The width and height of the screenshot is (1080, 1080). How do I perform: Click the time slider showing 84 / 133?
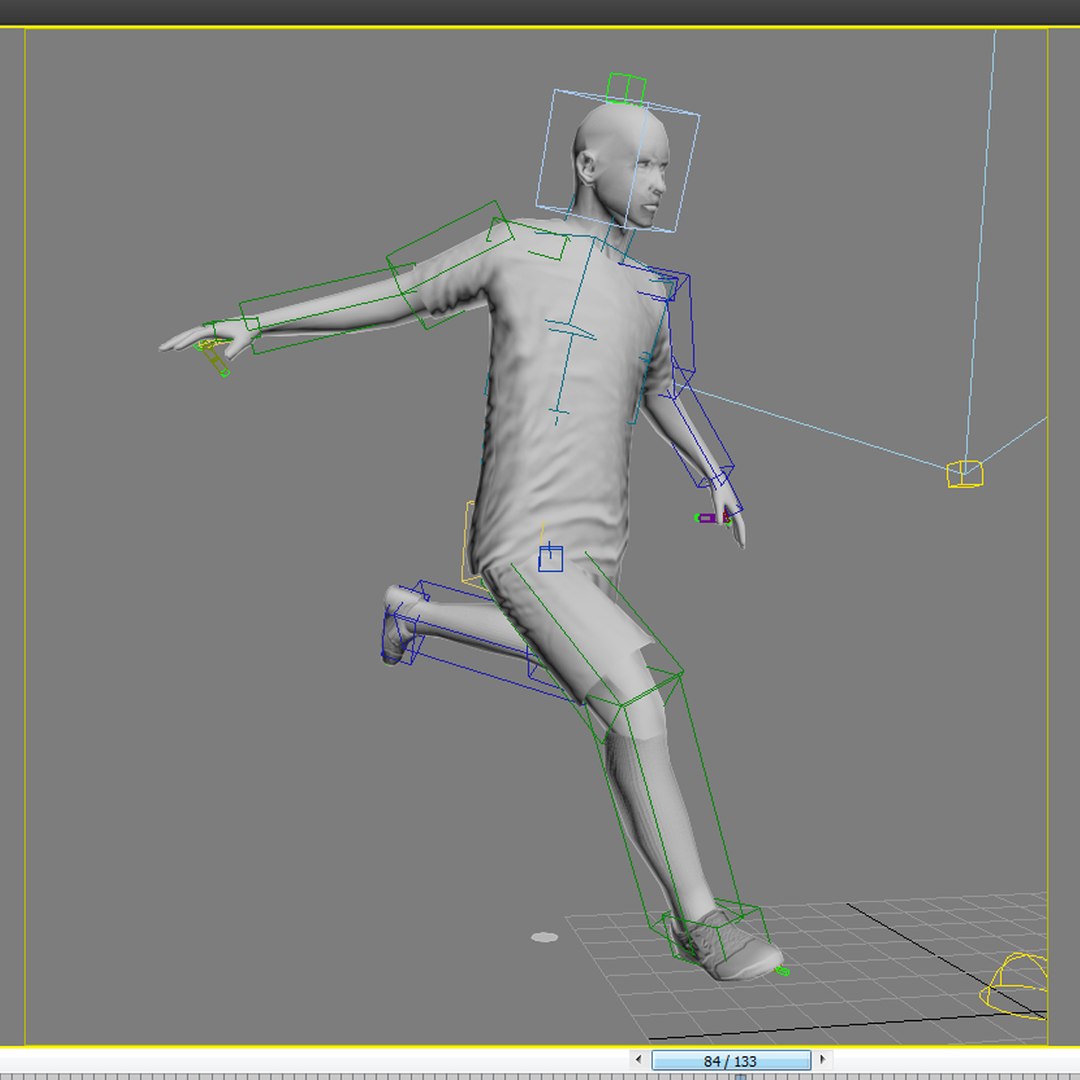(731, 1060)
